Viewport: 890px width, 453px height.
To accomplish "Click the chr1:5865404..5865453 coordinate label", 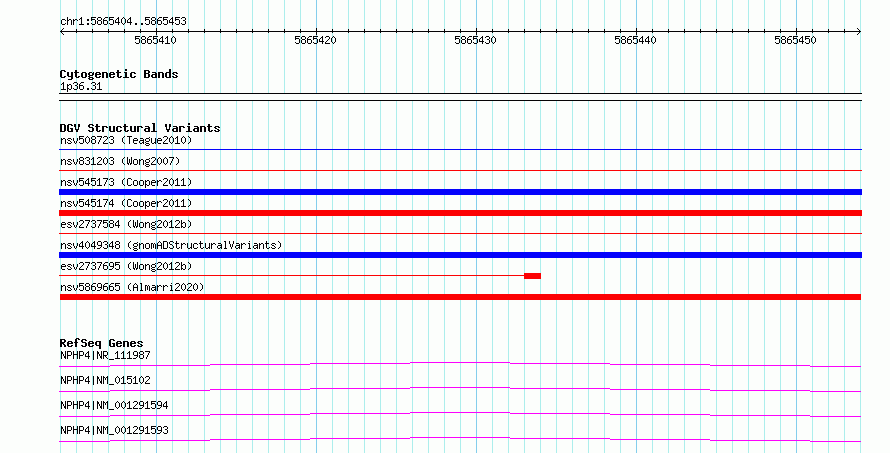I will 123,21.
